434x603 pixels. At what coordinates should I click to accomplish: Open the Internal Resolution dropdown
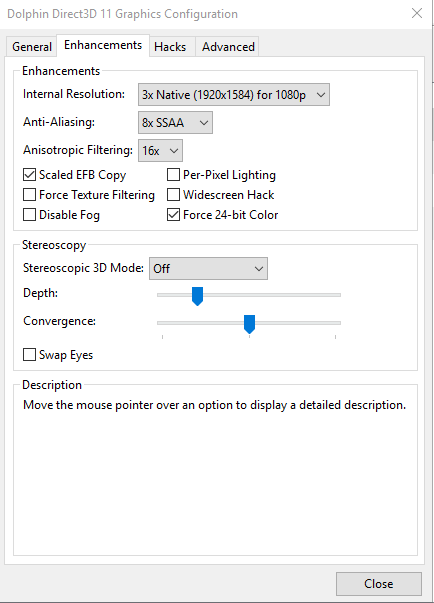[x=234, y=95]
